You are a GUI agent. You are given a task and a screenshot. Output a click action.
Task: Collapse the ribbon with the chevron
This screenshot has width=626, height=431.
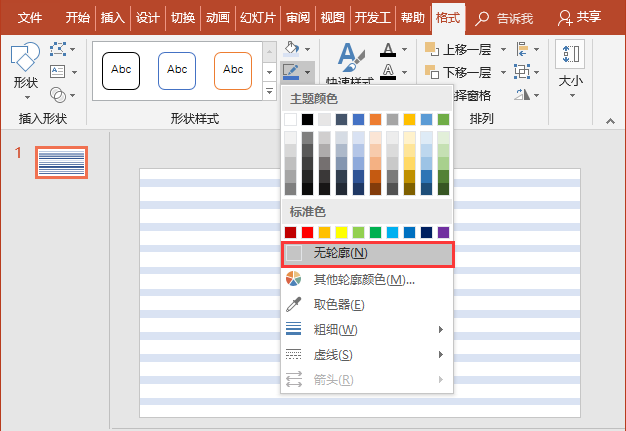(610, 121)
